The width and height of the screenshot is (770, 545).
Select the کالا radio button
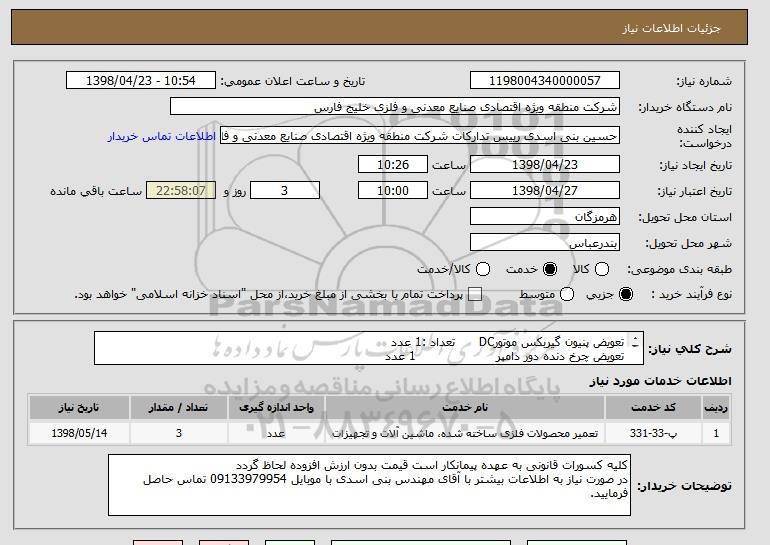[x=602, y=269]
